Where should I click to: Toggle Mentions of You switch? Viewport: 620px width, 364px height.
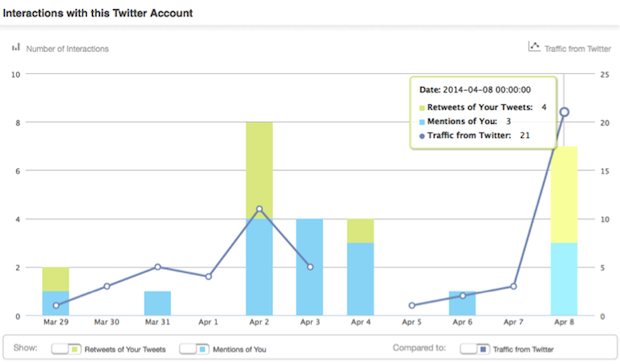coord(194,349)
